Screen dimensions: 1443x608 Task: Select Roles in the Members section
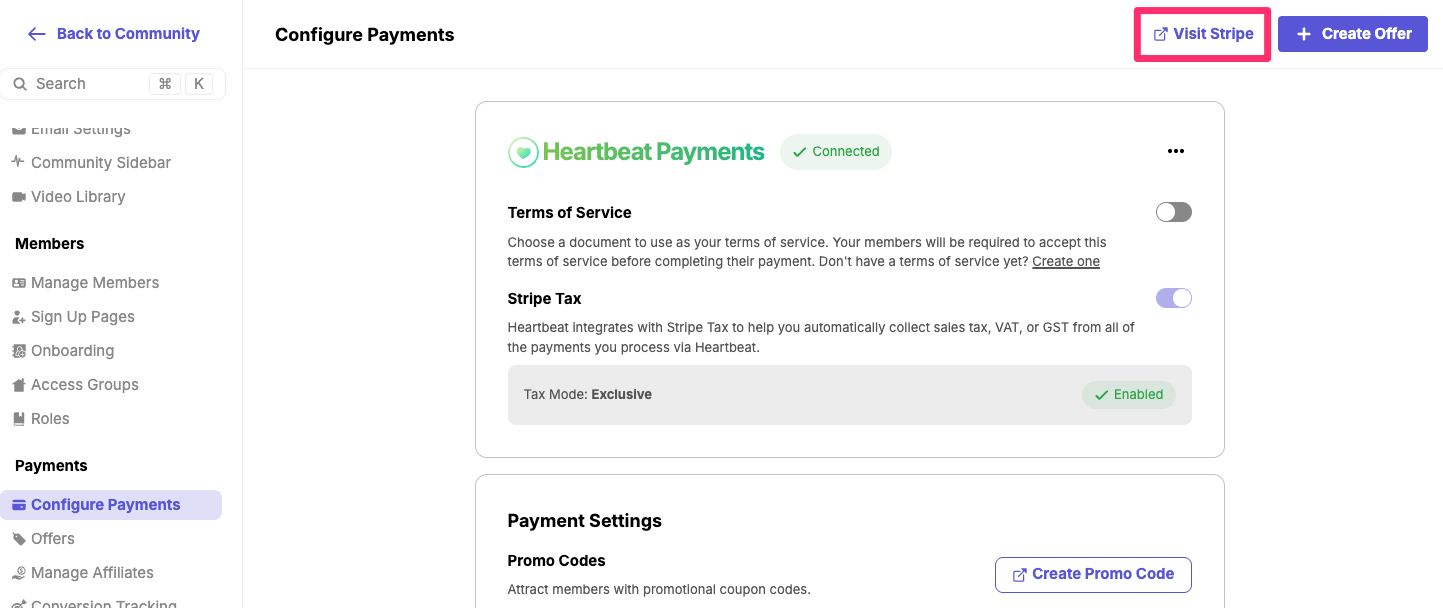point(50,419)
